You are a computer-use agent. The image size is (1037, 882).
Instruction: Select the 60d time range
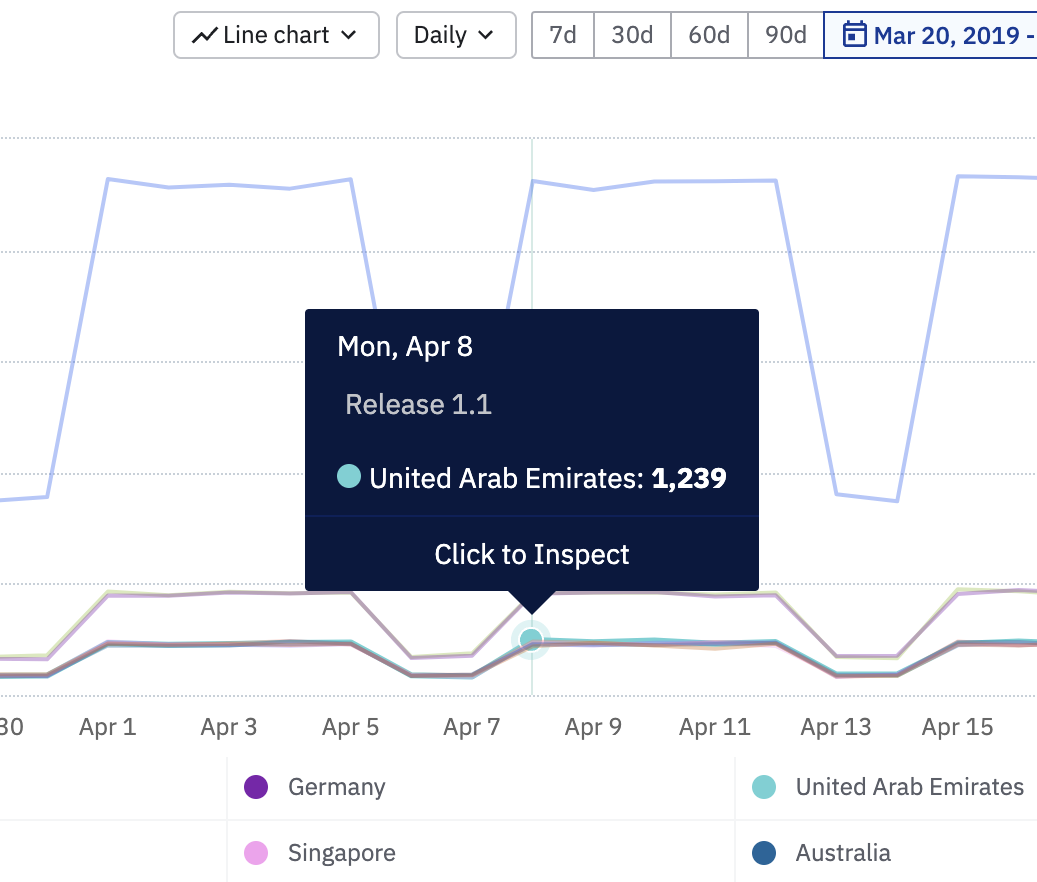coord(708,34)
